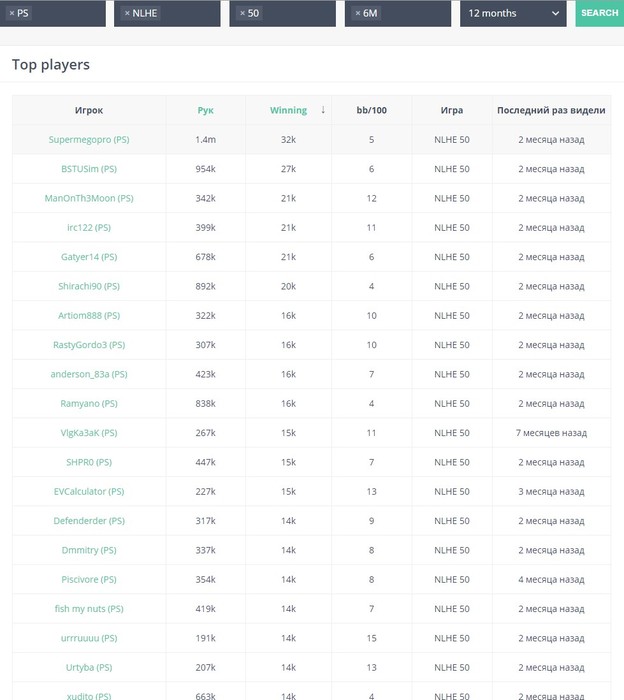Open Supermegopro (PS) player profile
The height and width of the screenshot is (700, 624).
[x=89, y=140]
